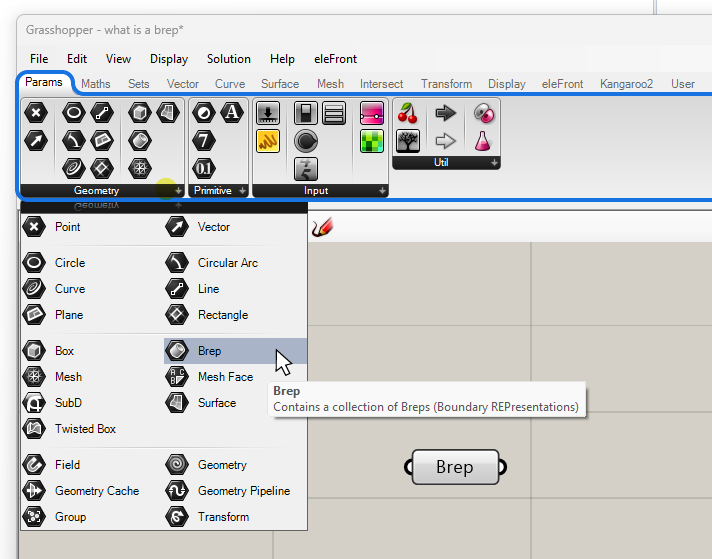
Task: Select the Brep component on the canvas
Action: 455,467
